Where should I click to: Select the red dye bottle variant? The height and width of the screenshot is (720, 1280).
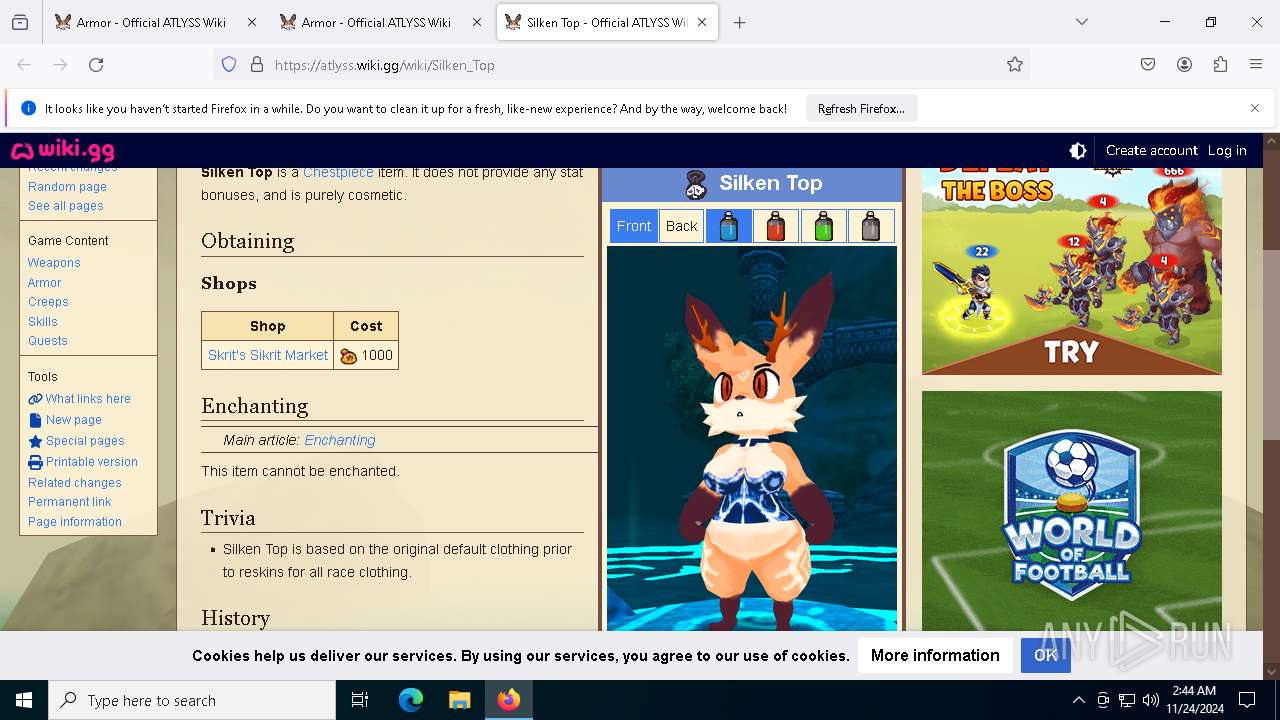(x=776, y=226)
